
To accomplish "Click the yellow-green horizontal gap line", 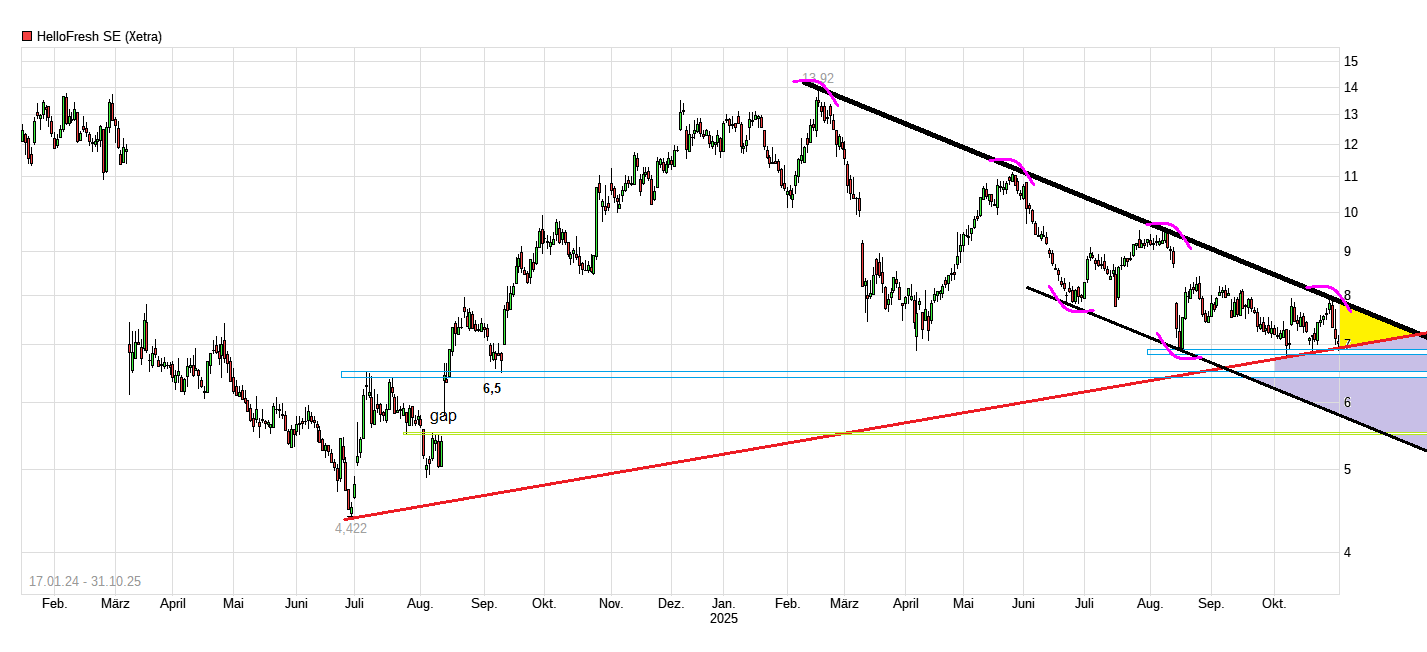I will pyautogui.click(x=700, y=433).
